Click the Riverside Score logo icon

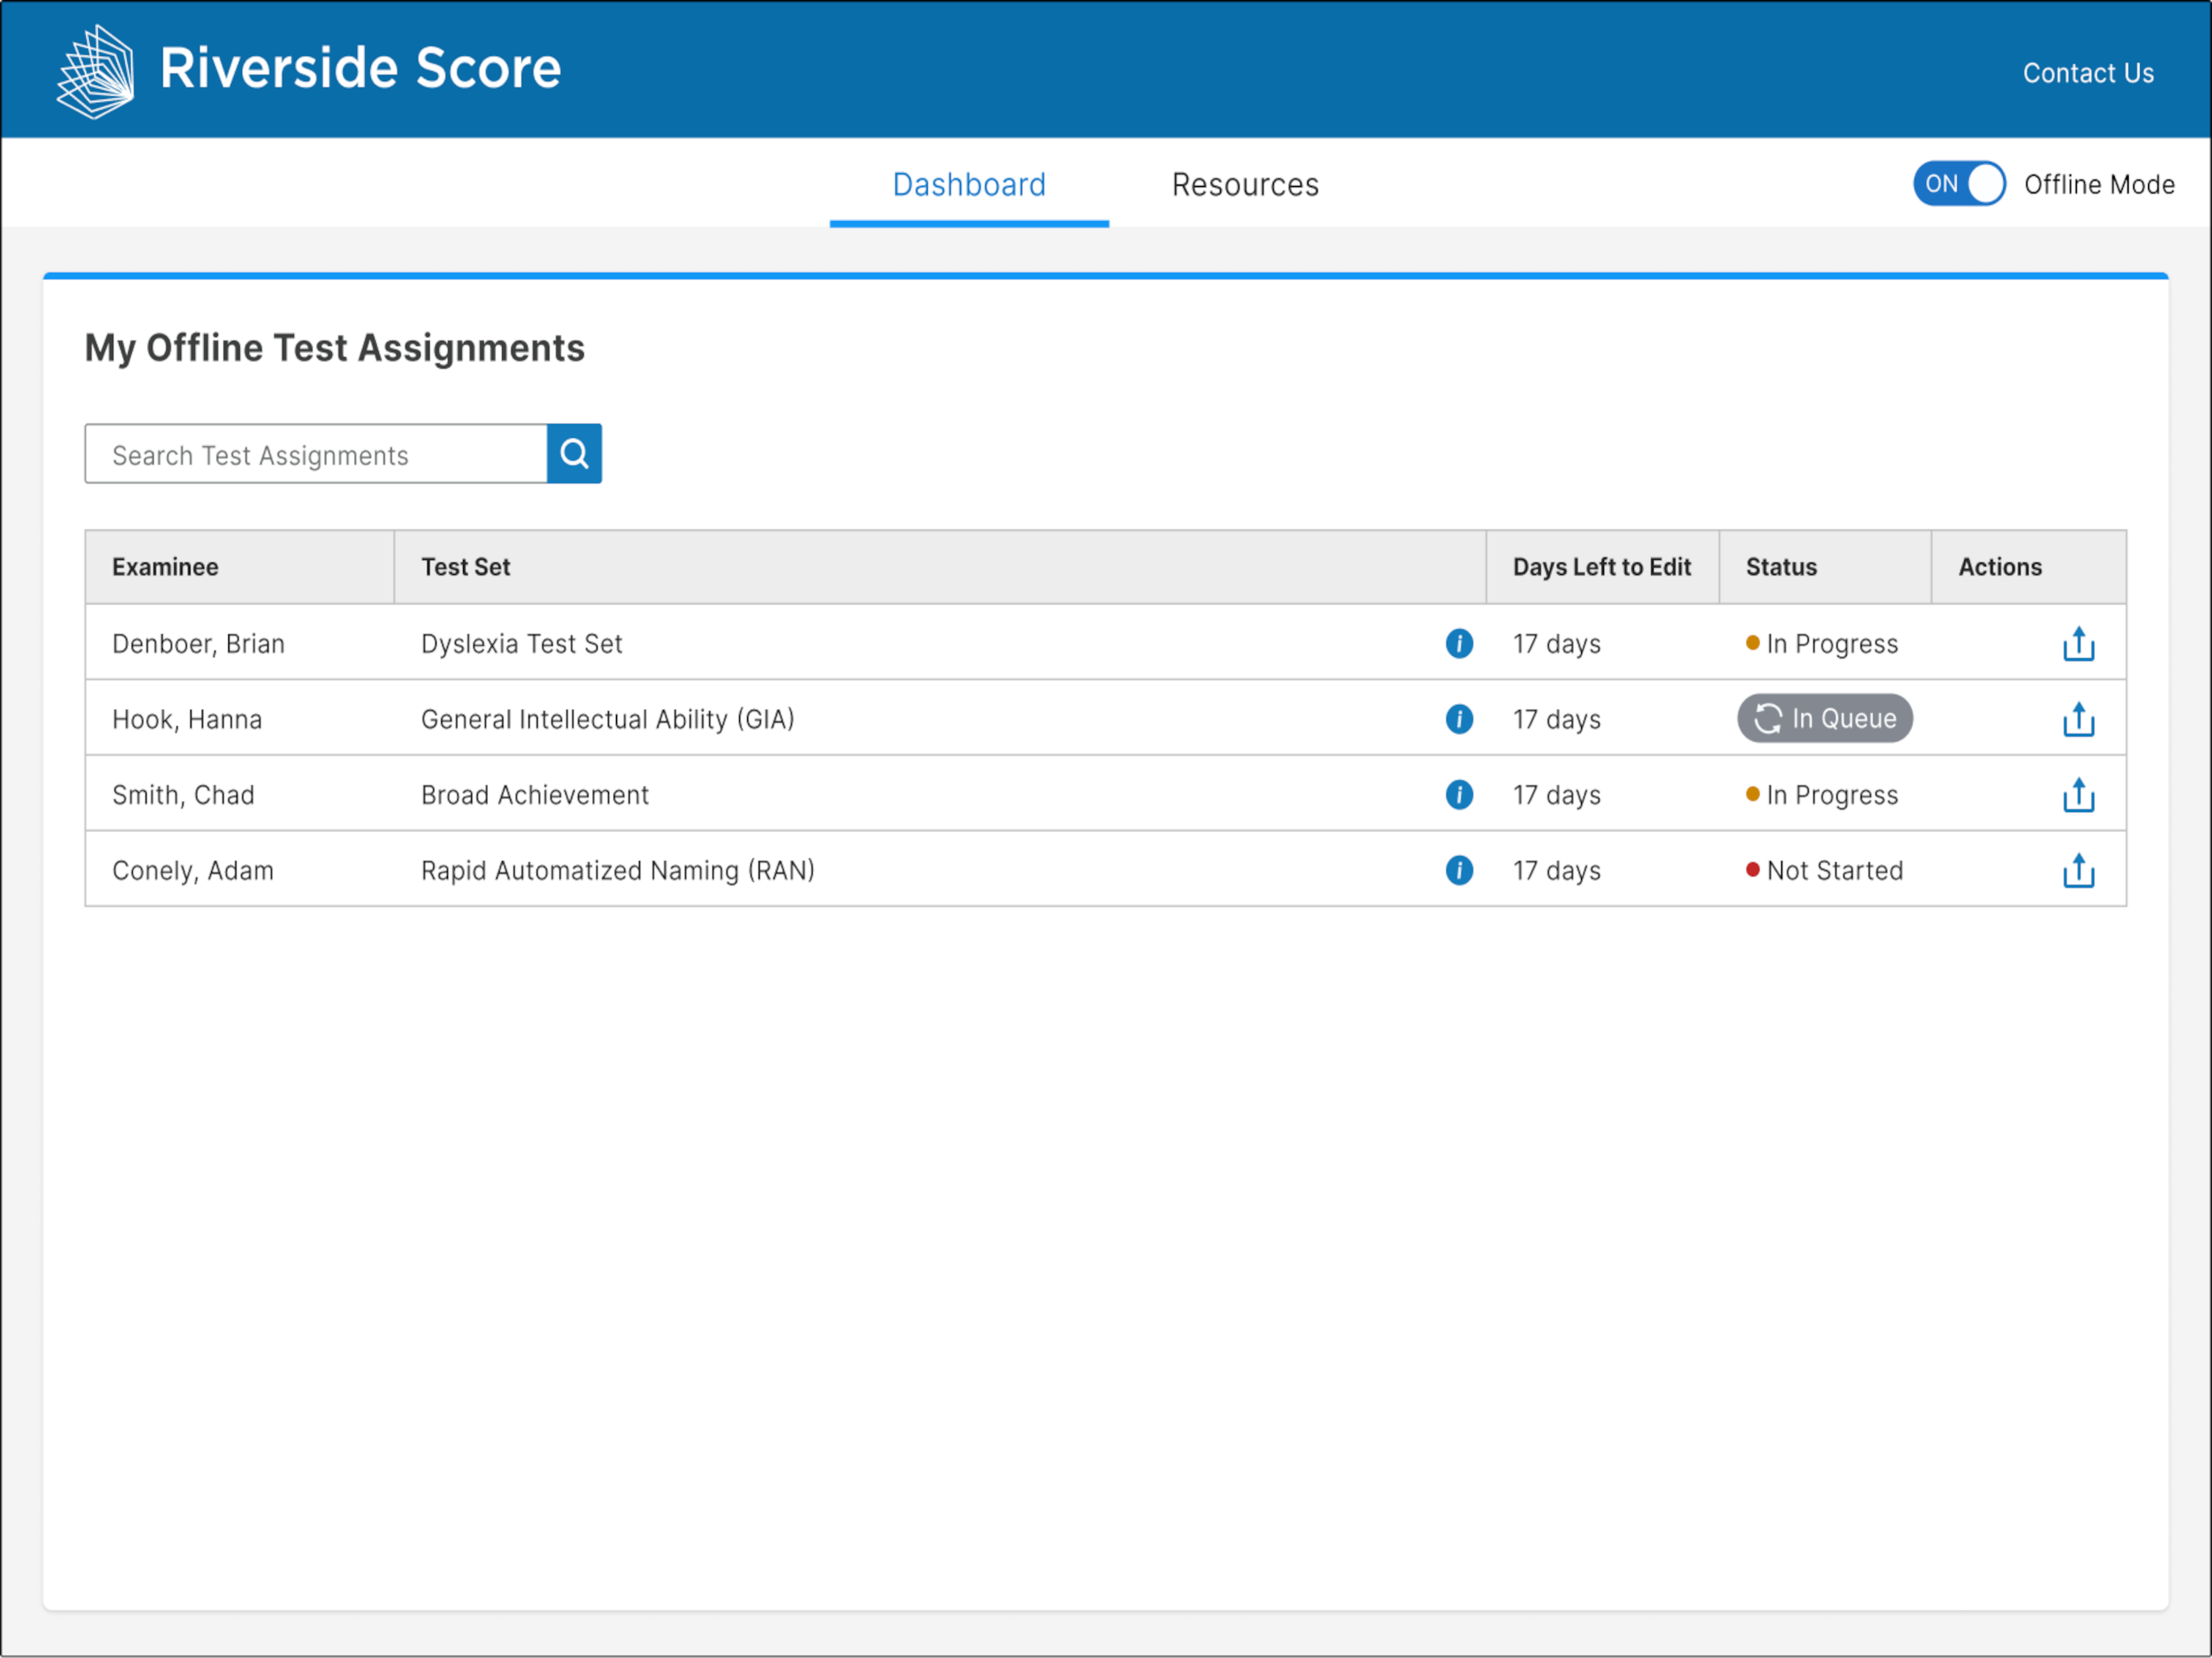click(x=96, y=71)
